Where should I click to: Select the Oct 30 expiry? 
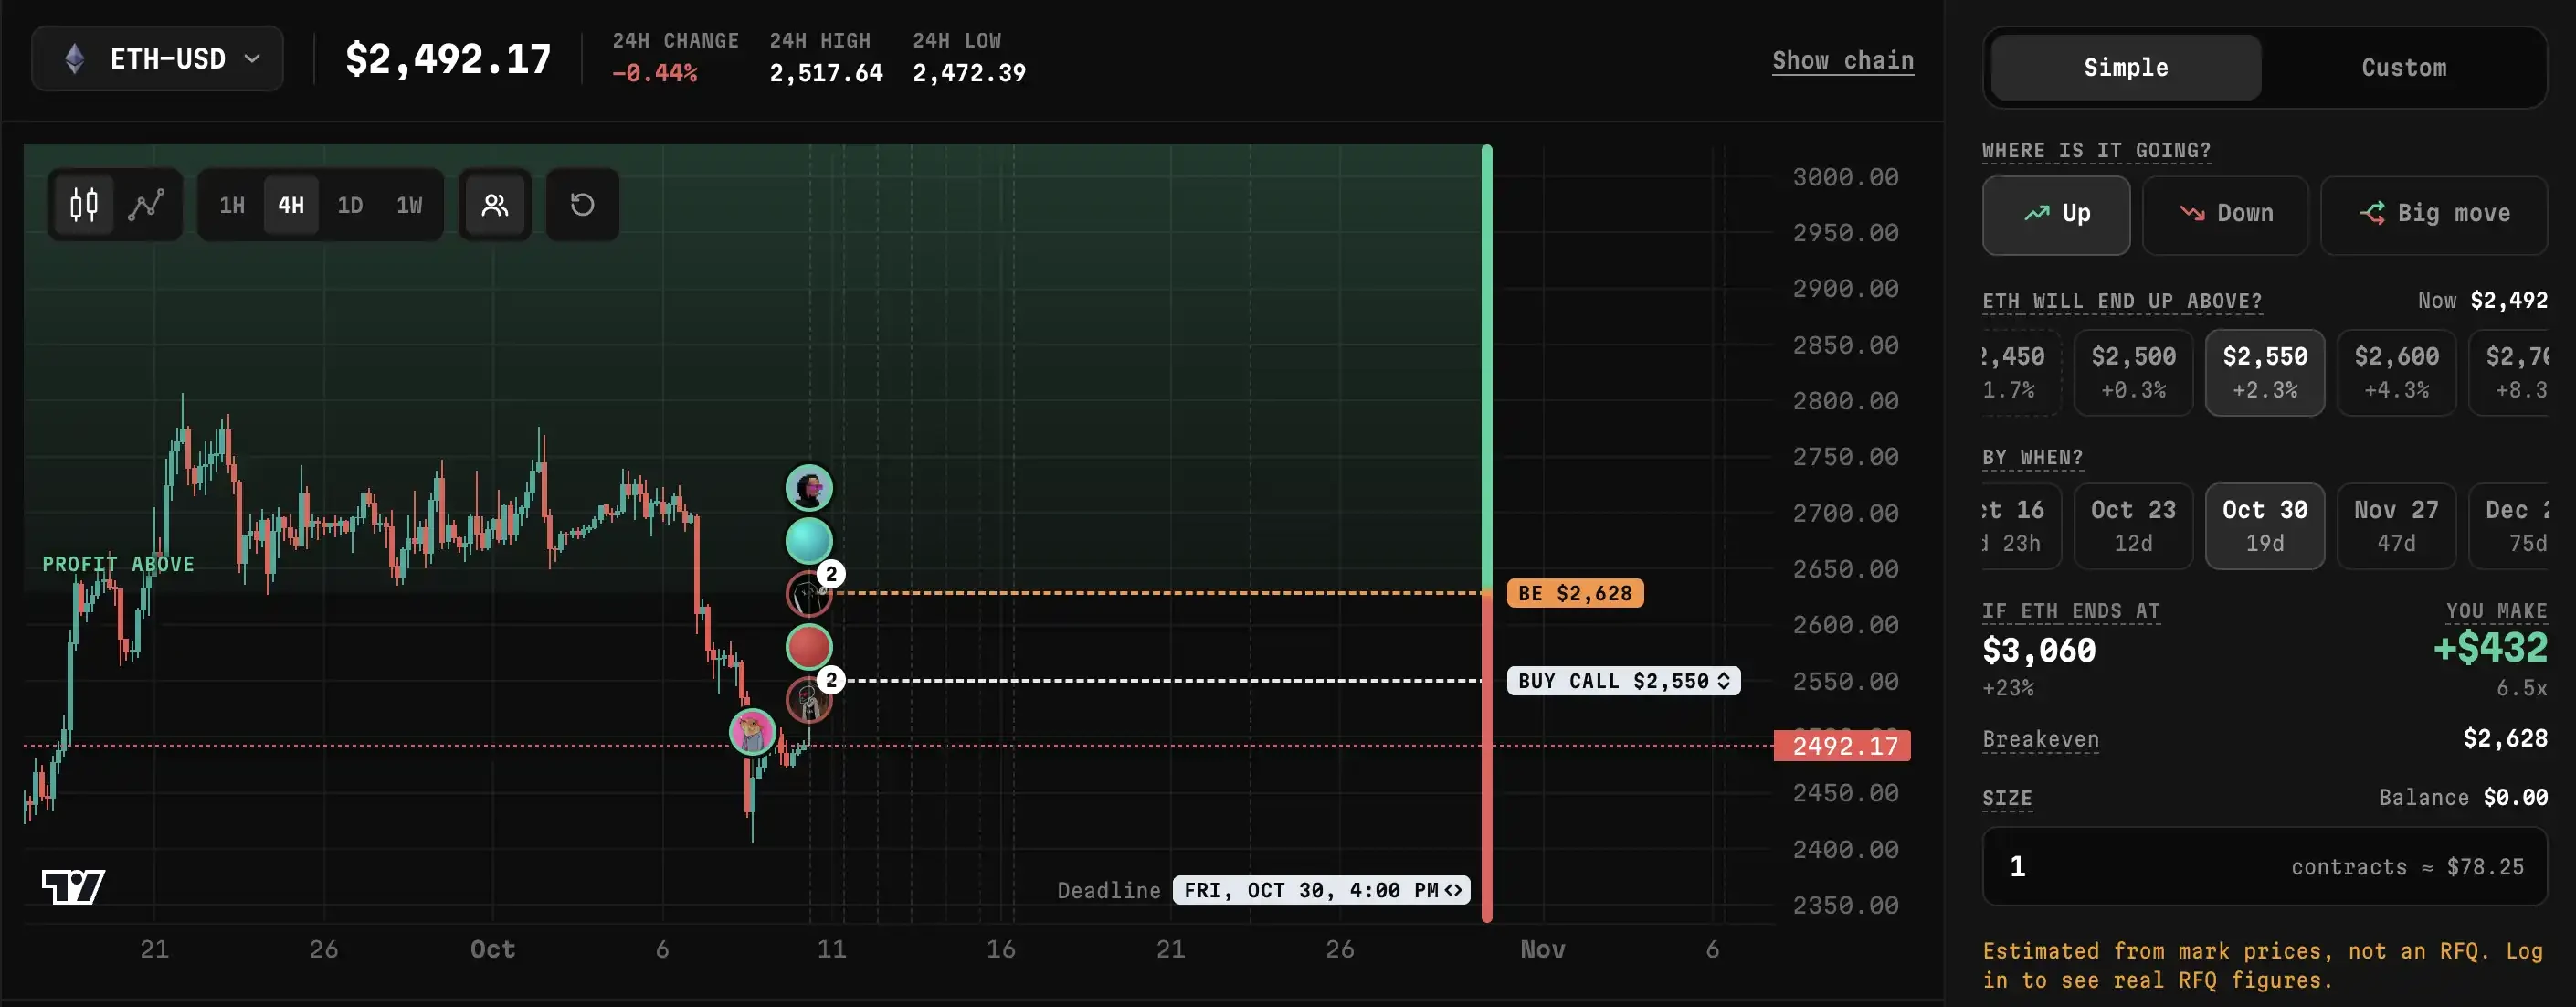[x=2265, y=526]
